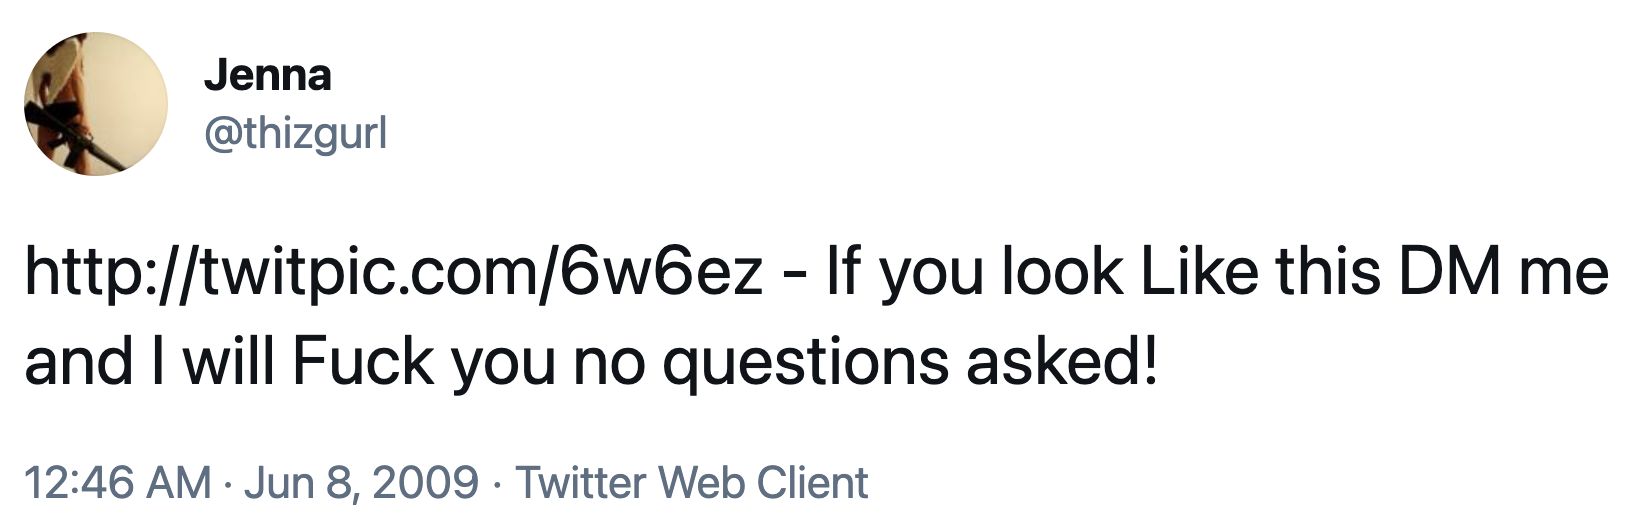
Task: Click the word "Client" in the footer
Action: 812,483
